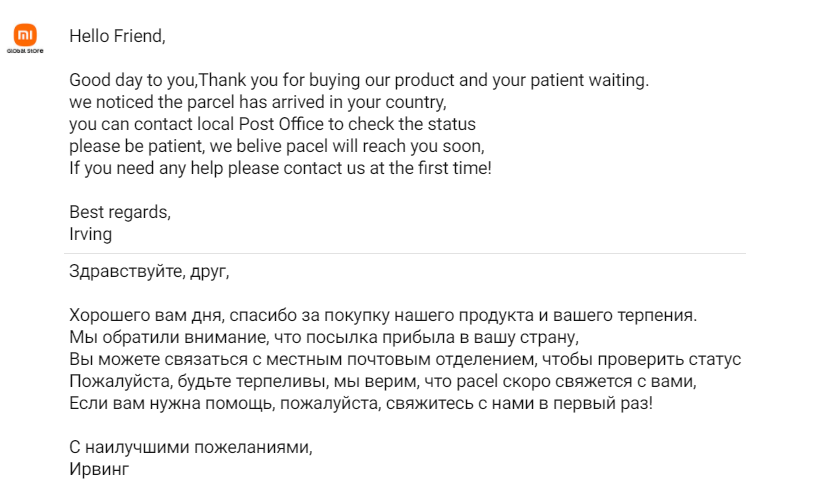Screen dimensions: 833x486
Task: Click 'please be patient, we belive pacel' line
Action: [x=277, y=146]
